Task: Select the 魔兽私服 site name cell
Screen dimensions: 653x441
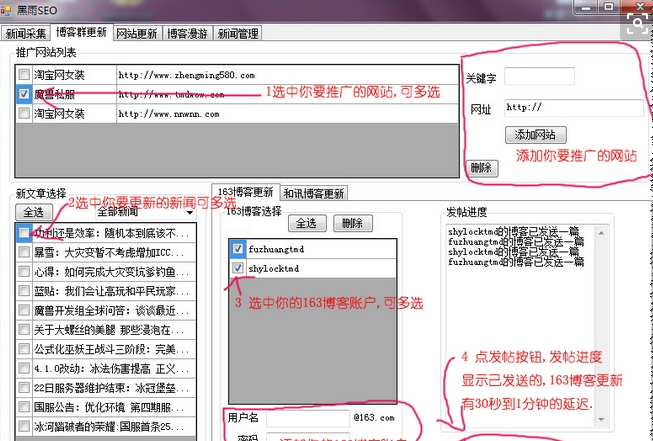Action: tap(74, 94)
